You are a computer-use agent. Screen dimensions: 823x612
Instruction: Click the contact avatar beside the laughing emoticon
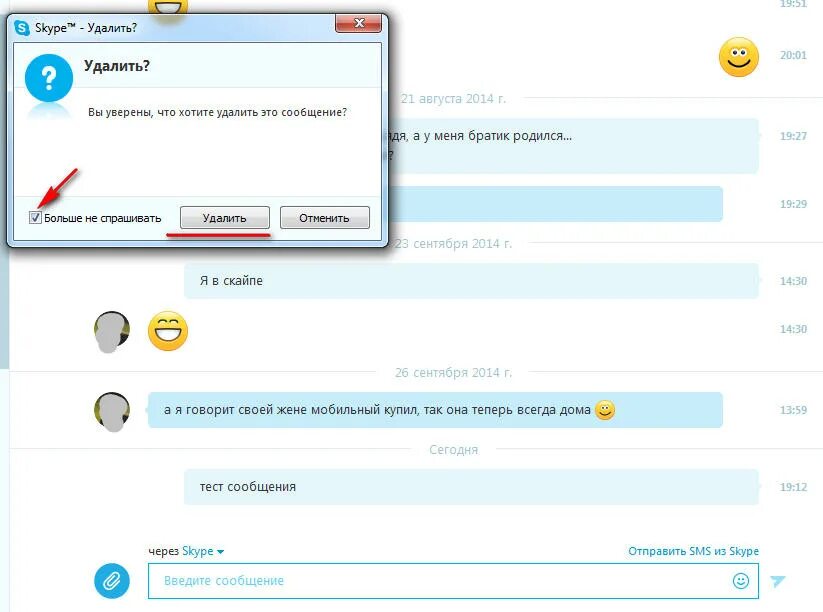(112, 331)
